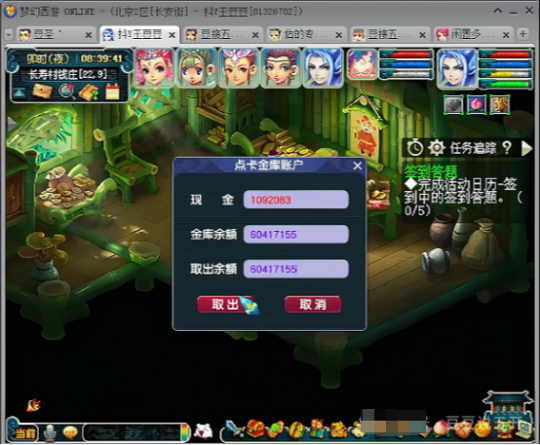Open the chat bubble icon
Viewport: 540px width, 445px height.
[70, 433]
